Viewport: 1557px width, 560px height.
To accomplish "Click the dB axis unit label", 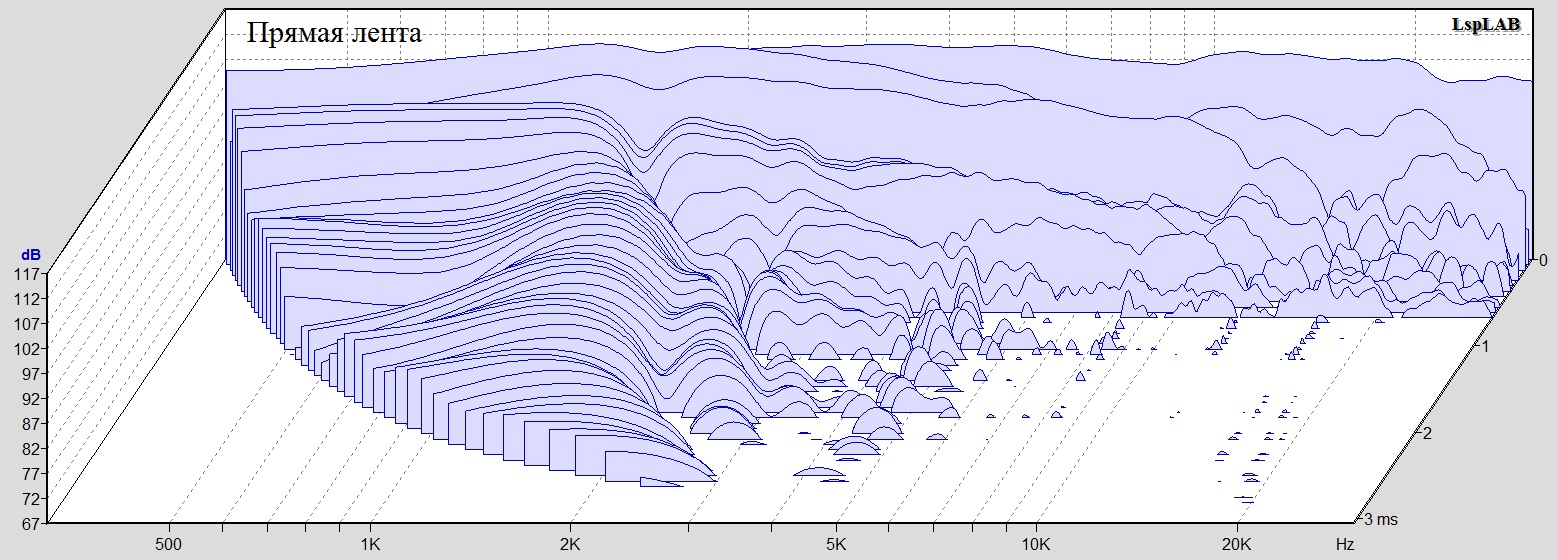I will click(29, 256).
